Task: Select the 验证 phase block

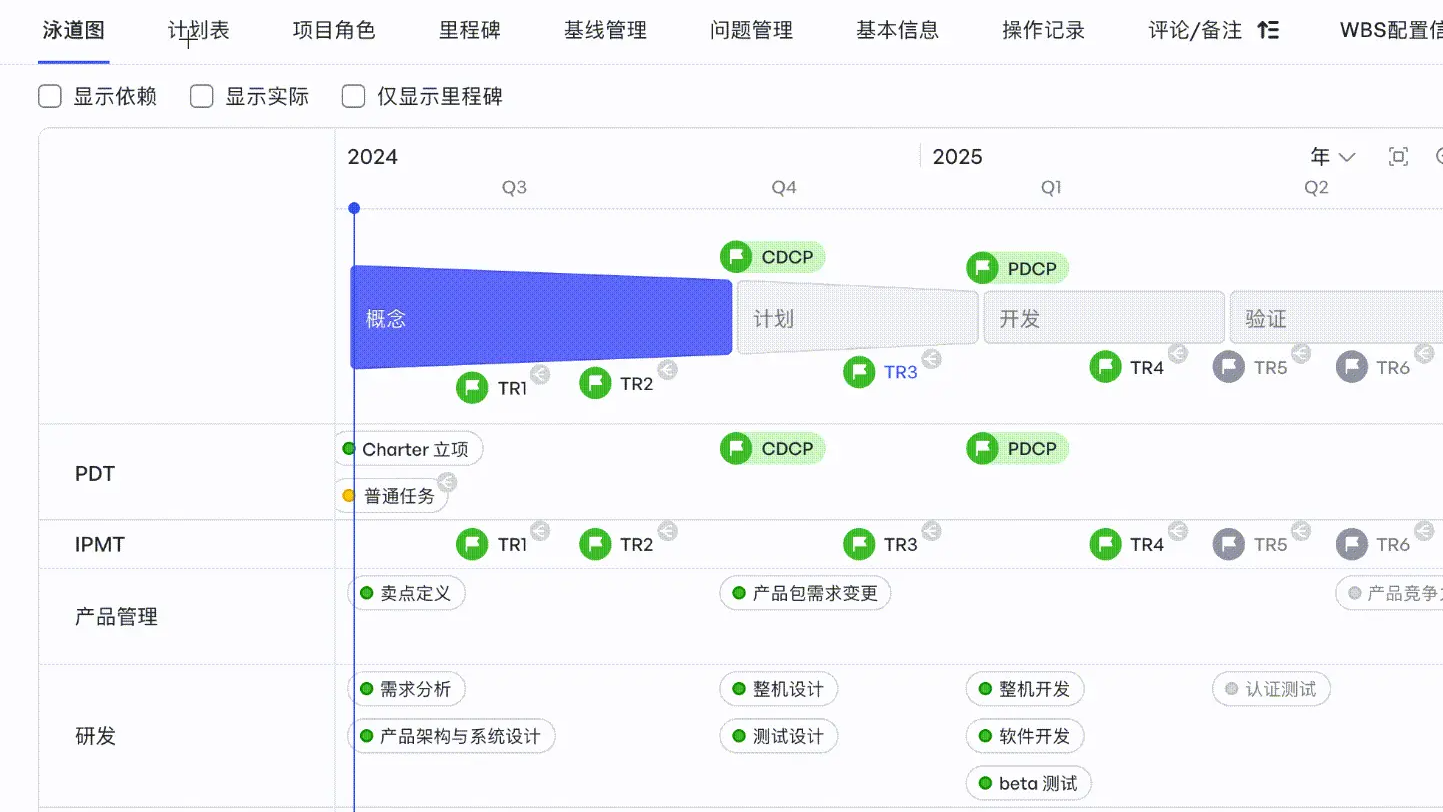Action: click(x=1336, y=318)
